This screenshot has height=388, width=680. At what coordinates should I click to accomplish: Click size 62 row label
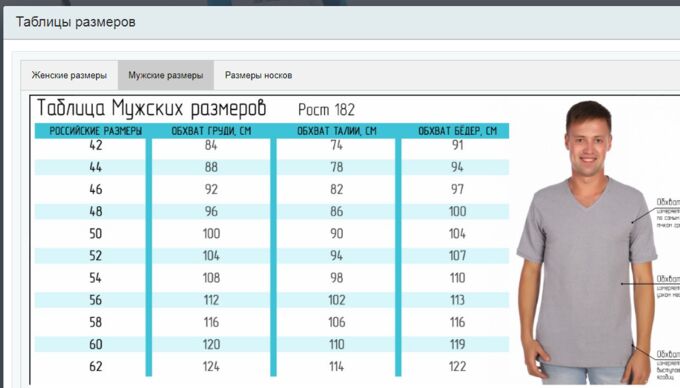point(96,366)
